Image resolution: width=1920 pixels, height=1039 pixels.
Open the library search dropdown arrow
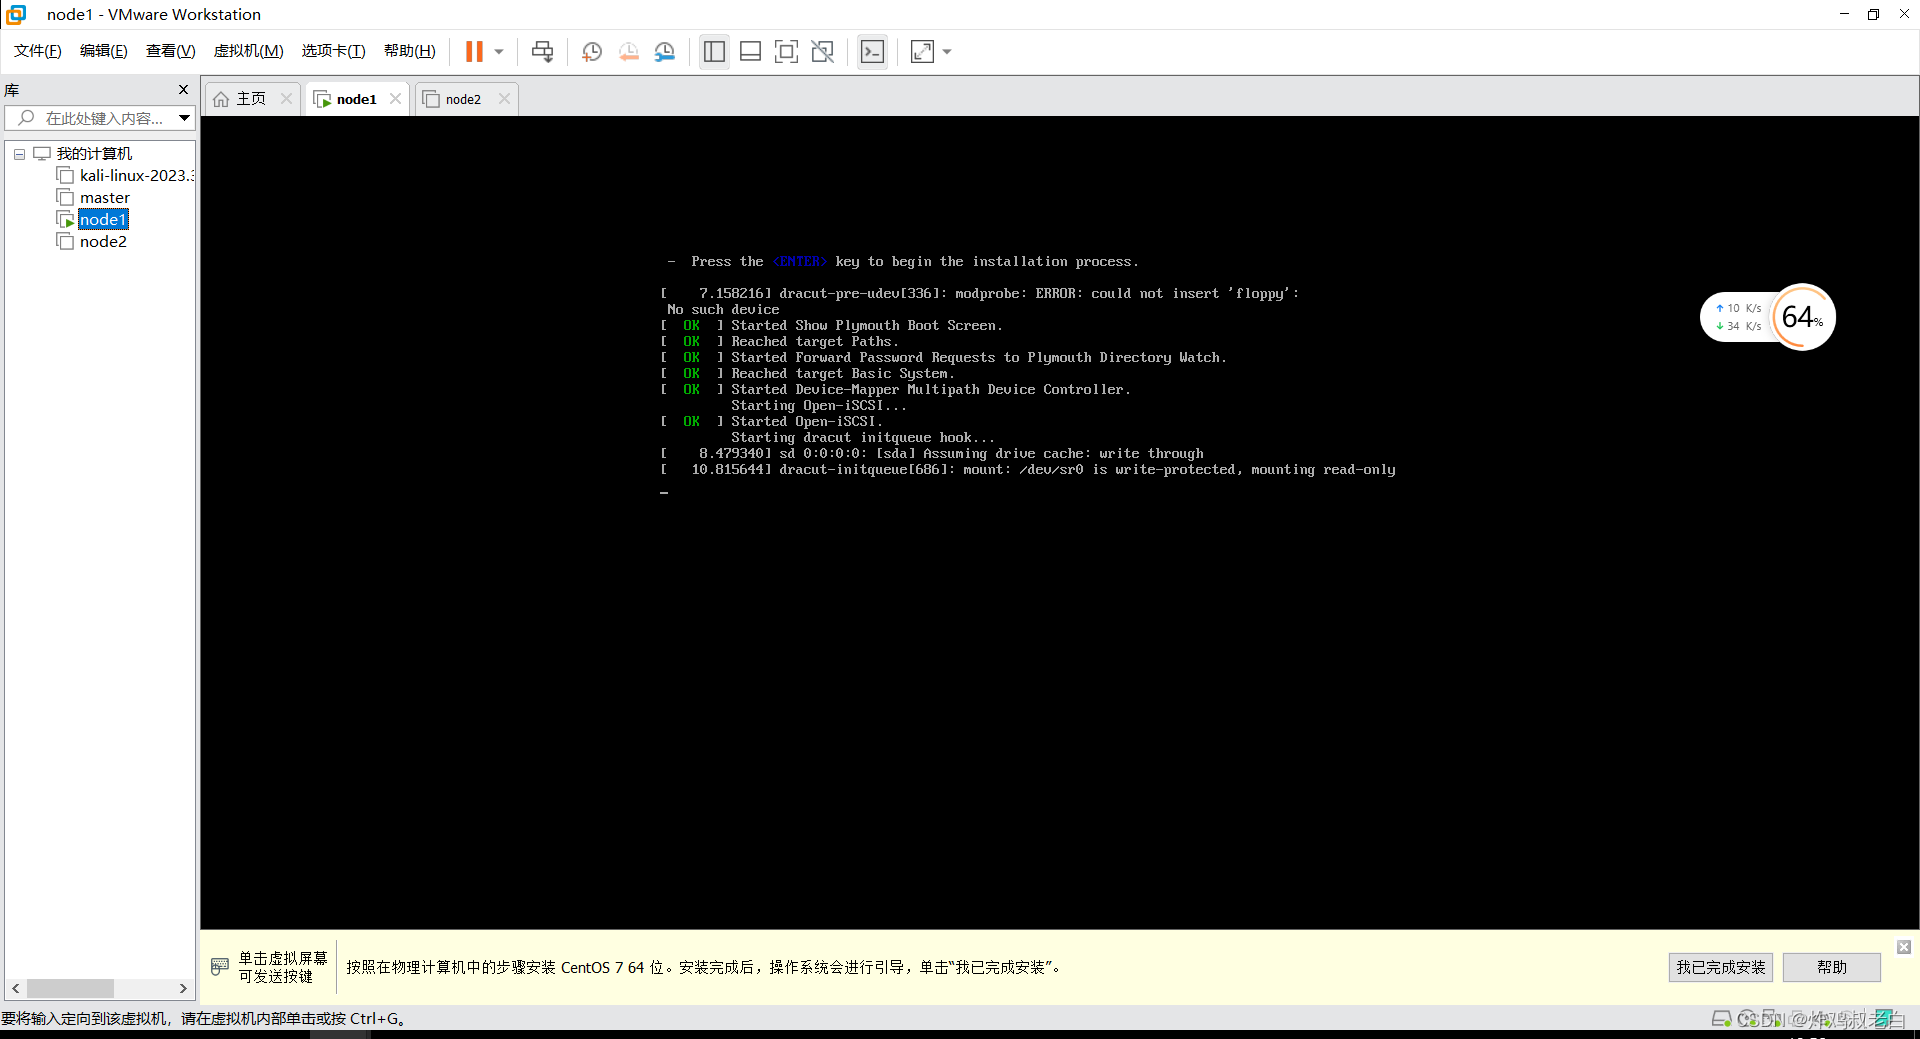[185, 118]
